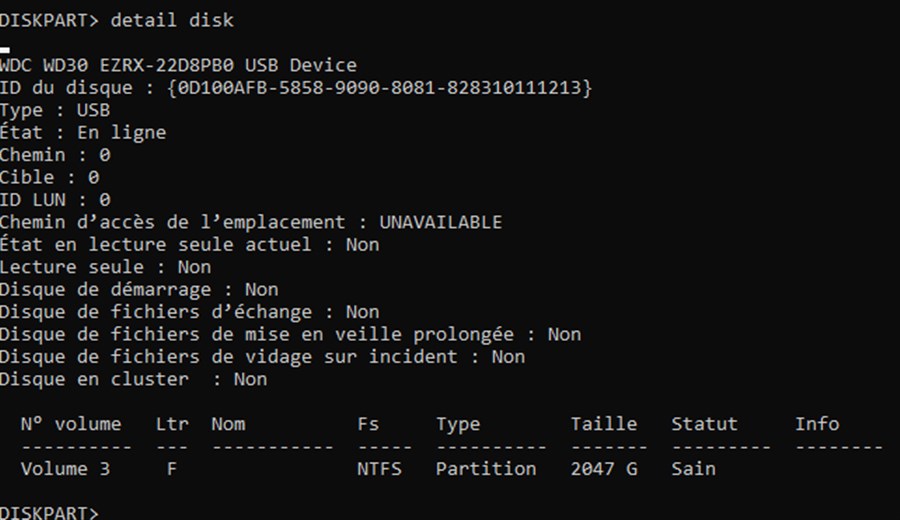
Task: Click the 'État : En ligne' line
Action: (83, 132)
